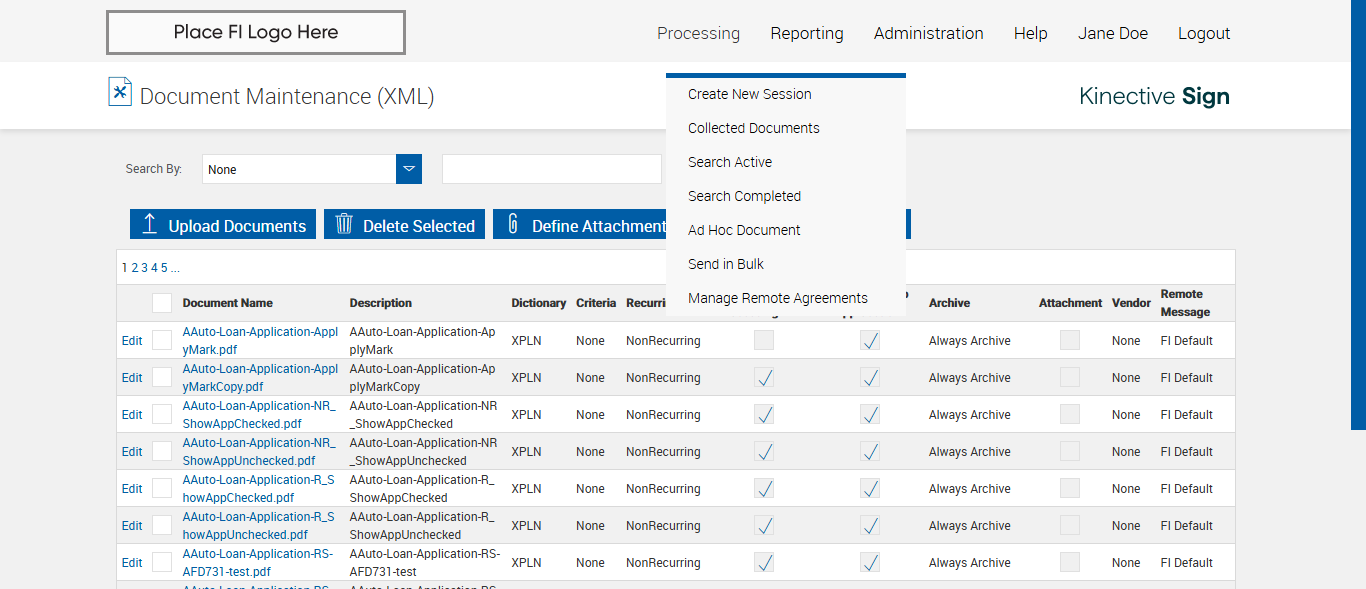Edit the AAuto-Loan-Application-ApplyMarkCopy.pdf row
The width and height of the screenshot is (1366, 589).
132,378
